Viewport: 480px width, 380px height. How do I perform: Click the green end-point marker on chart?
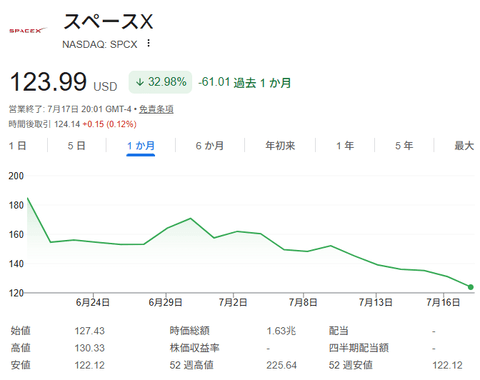pyautogui.click(x=470, y=287)
